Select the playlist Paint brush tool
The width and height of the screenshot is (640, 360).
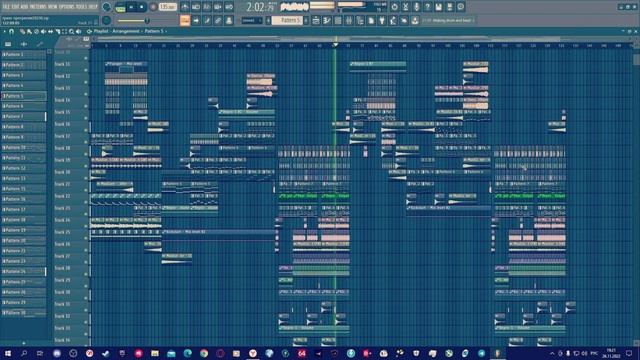29,31
